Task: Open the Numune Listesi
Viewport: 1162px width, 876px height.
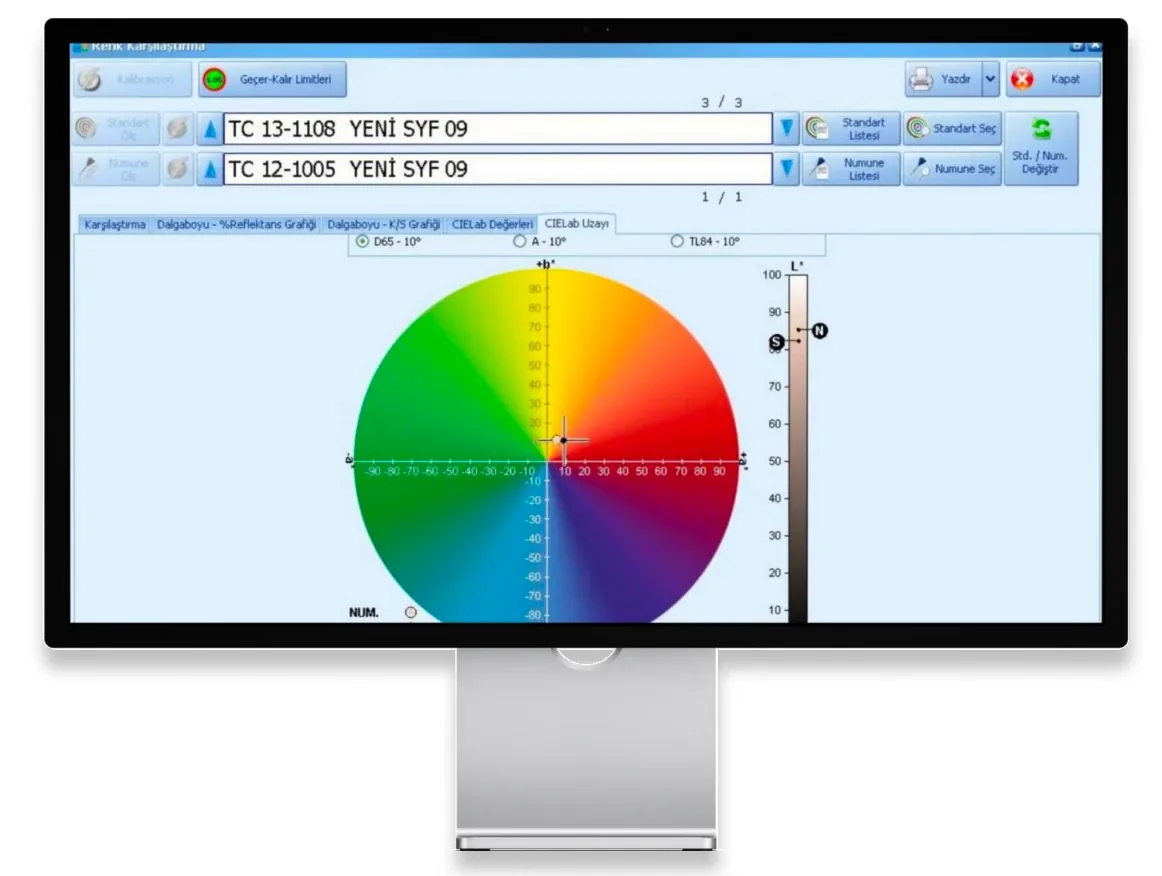Action: tap(851, 169)
